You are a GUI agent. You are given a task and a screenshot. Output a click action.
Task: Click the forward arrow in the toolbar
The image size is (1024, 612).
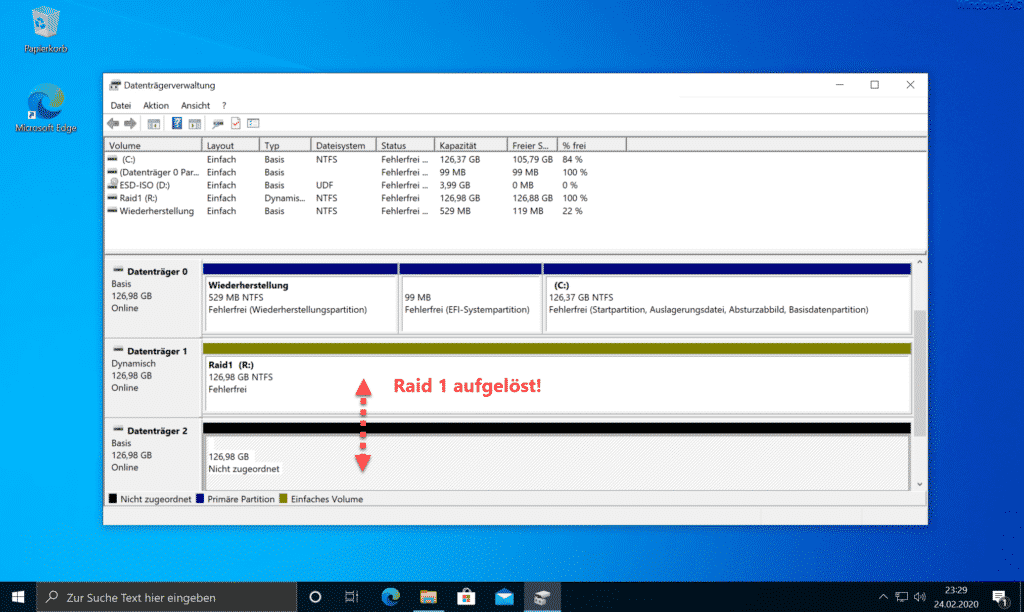[130, 123]
